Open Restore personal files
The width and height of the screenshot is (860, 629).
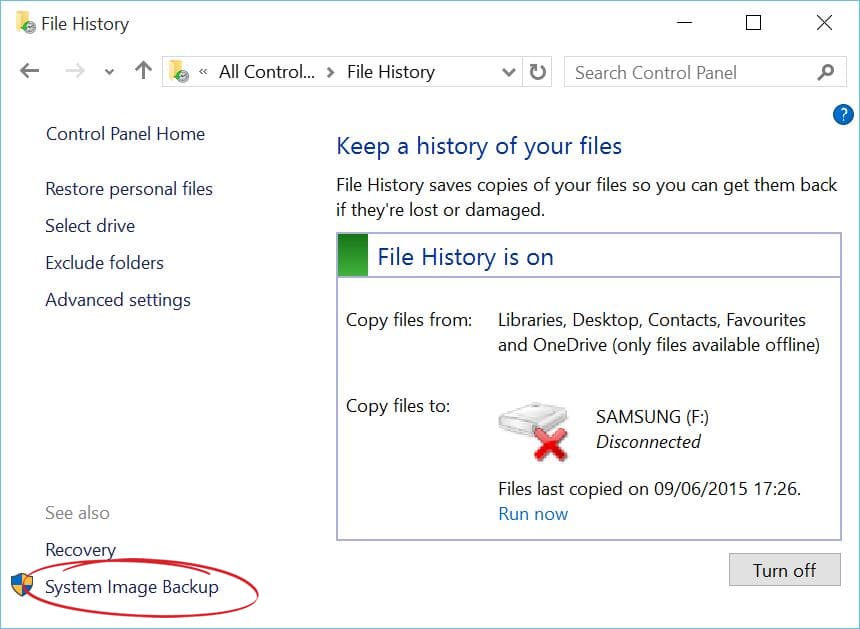129,189
